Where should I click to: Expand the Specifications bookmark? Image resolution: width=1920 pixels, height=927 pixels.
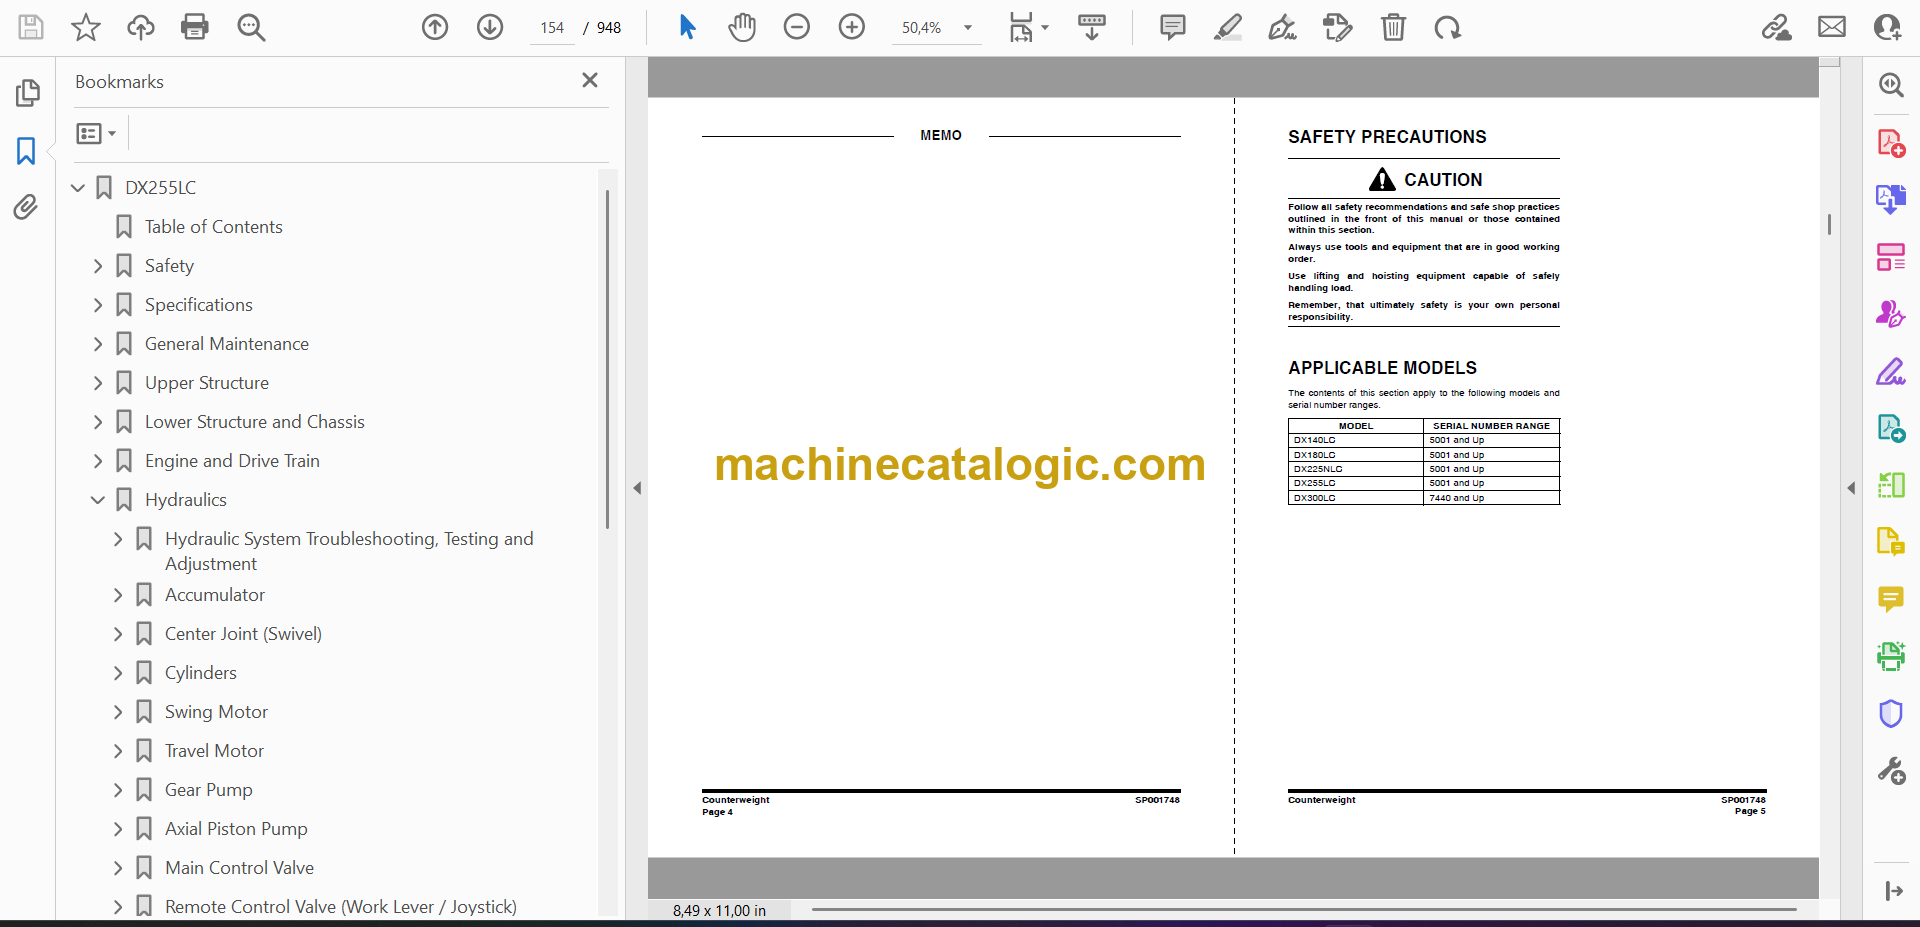98,305
